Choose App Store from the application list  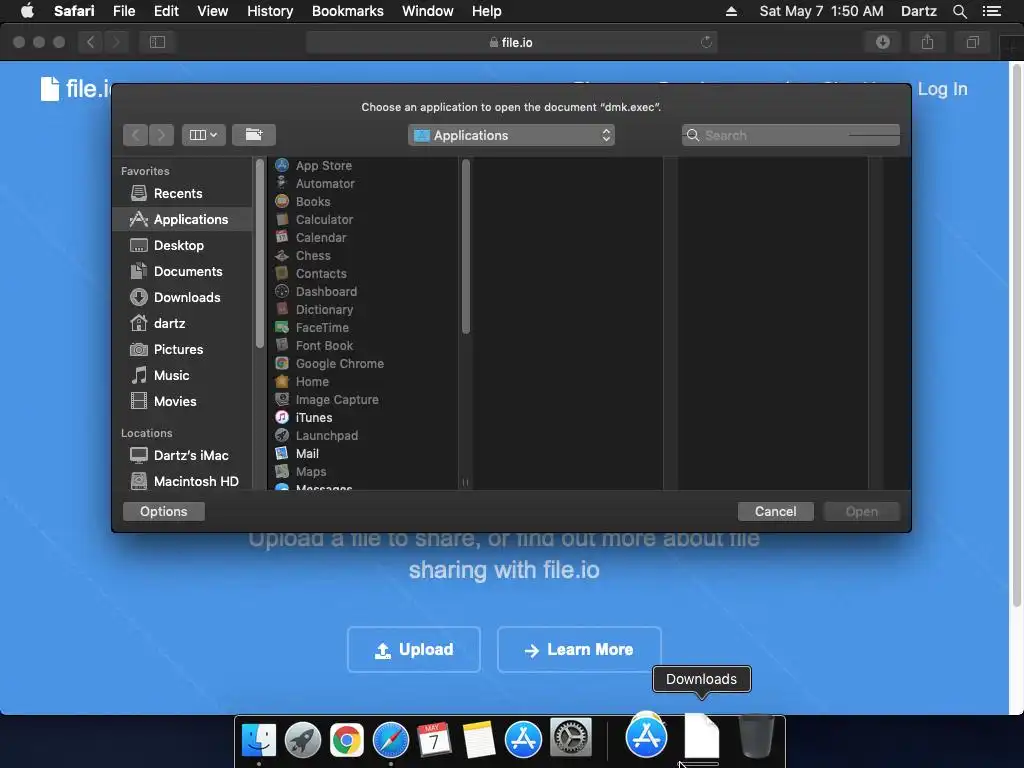[x=363, y=166]
